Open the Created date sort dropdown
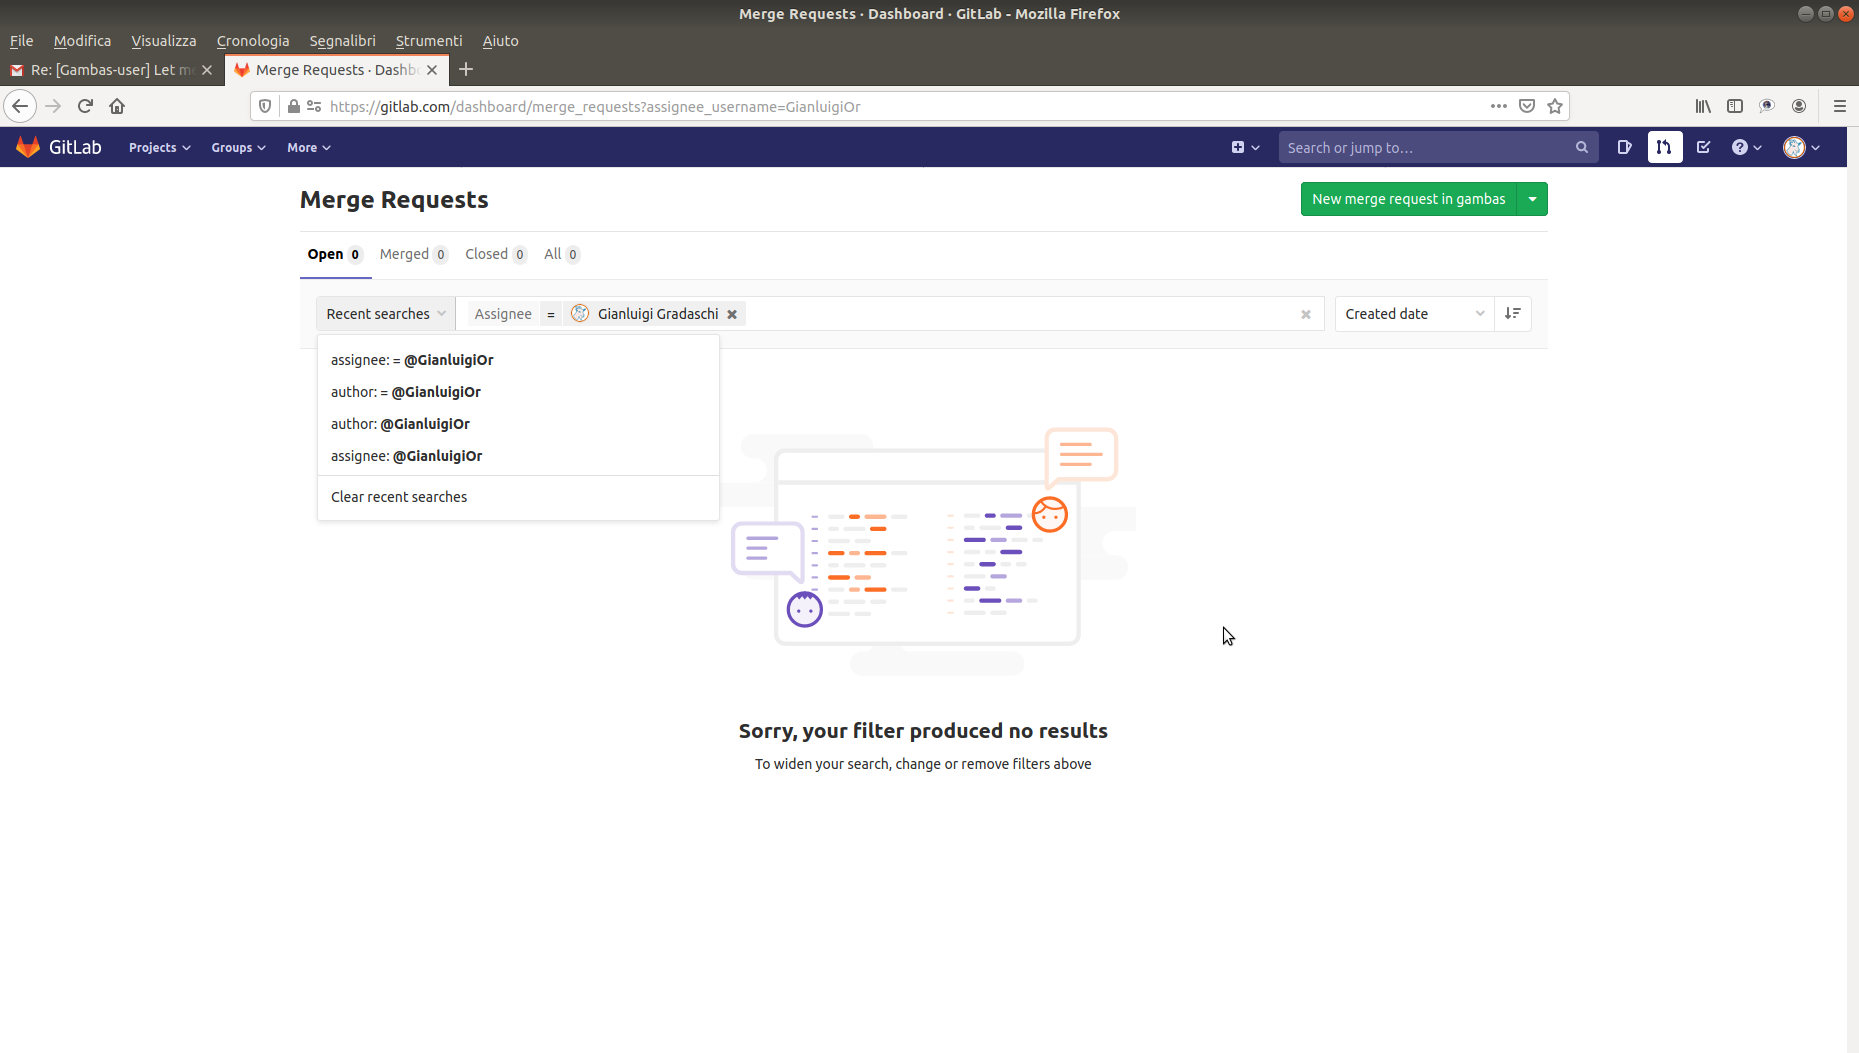Image resolution: width=1859 pixels, height=1053 pixels. click(1413, 314)
